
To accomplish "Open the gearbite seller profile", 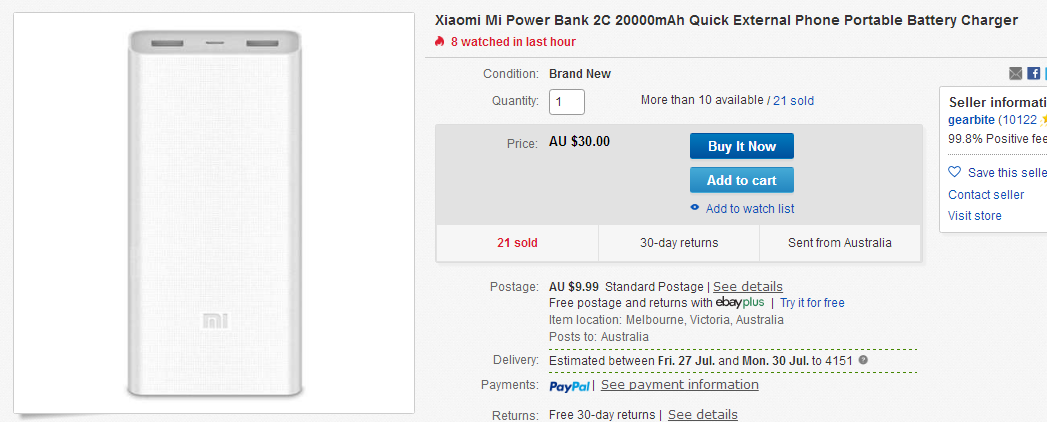I will tap(971, 120).
